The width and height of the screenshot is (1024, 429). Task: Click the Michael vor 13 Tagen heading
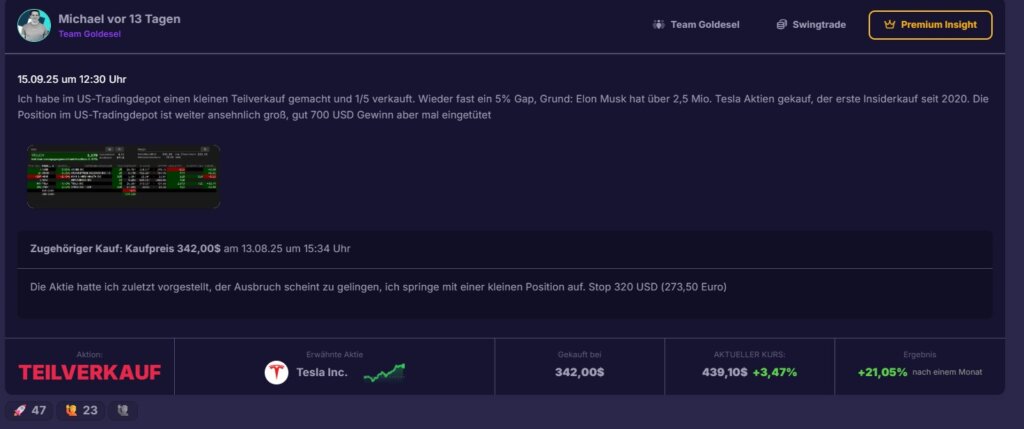[120, 19]
